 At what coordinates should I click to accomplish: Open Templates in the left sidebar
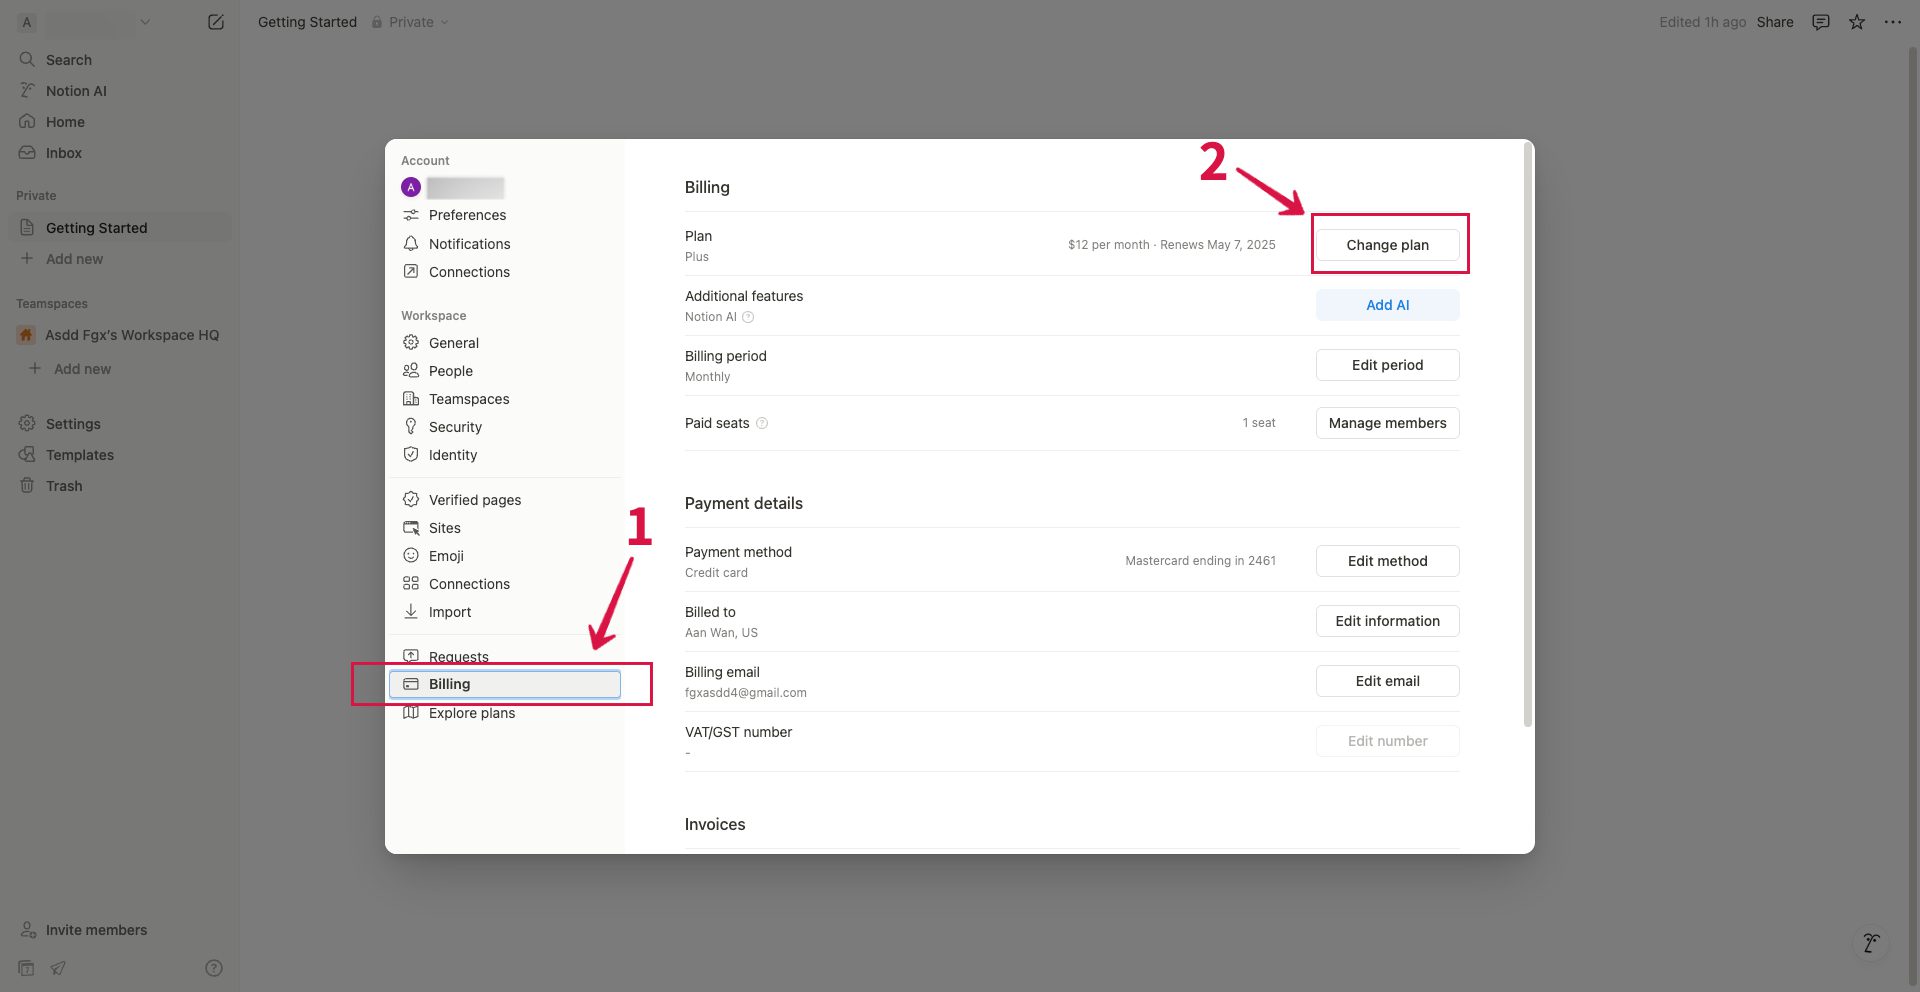click(x=120, y=455)
